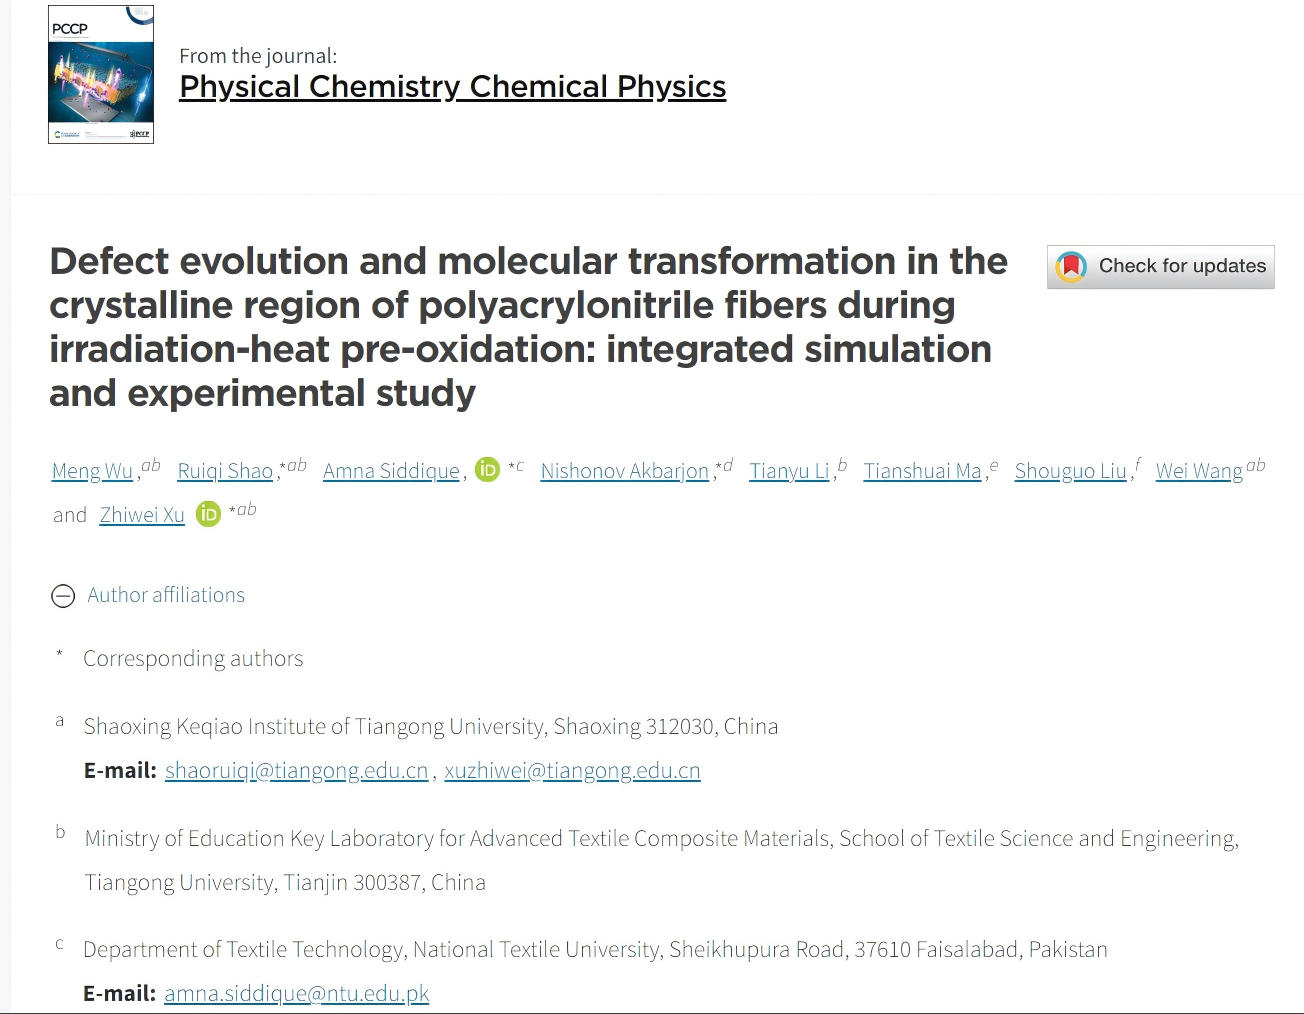Open author Meng Wu's profile link
The image size is (1304, 1014).
coord(92,471)
